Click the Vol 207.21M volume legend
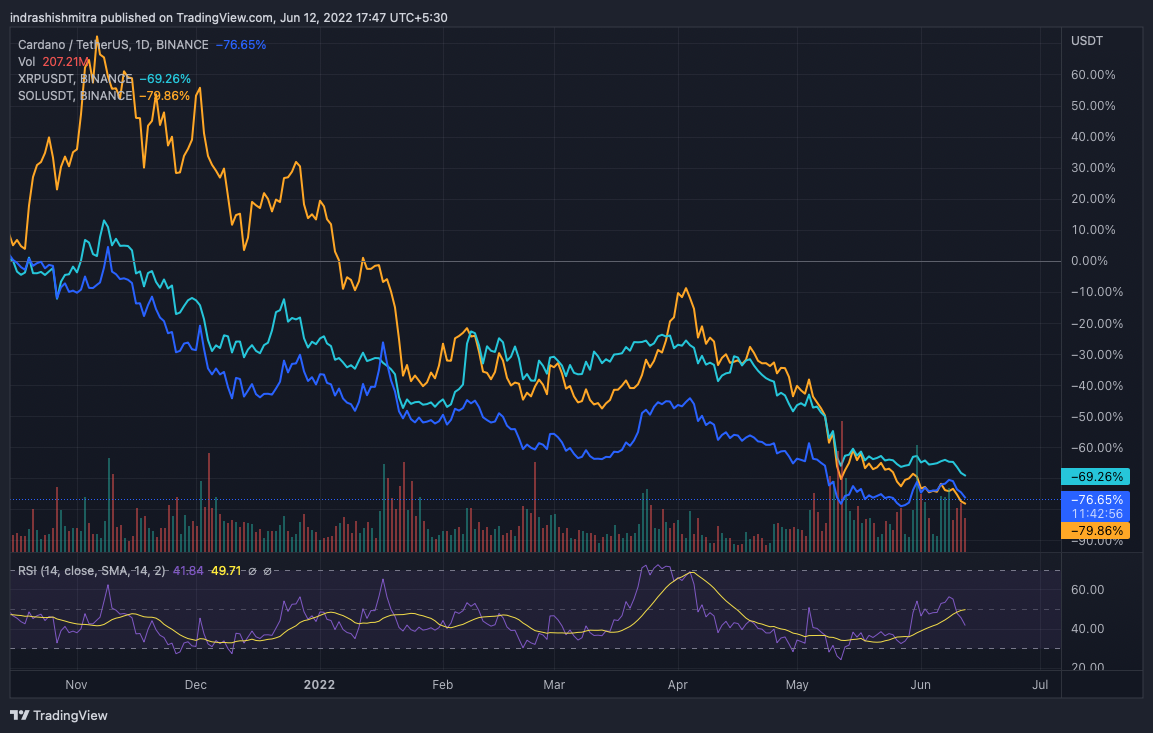This screenshot has width=1153, height=733. 53,62
